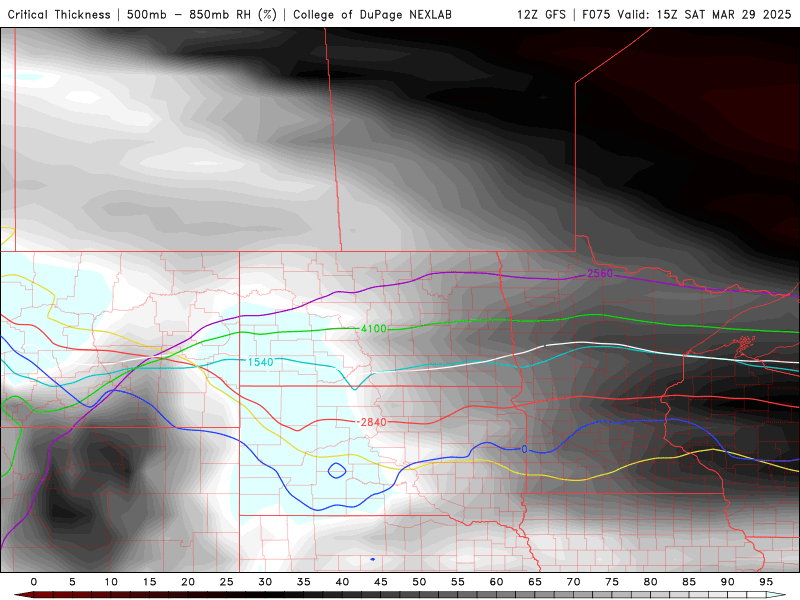The height and width of the screenshot is (600, 800).
Task: Click the "500mb - 850mb RH (%)" header label
Action: [x=202, y=14]
